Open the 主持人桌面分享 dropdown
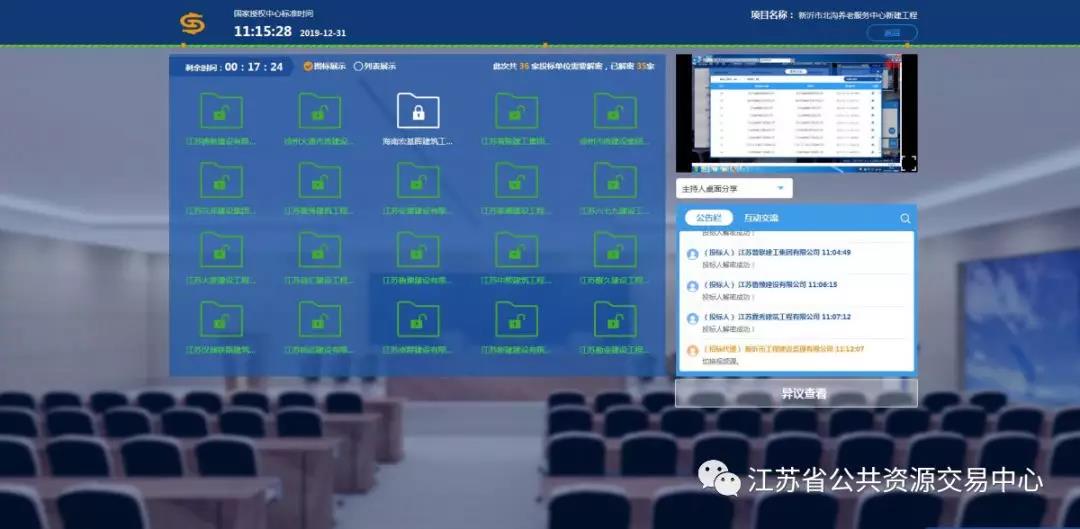The width and height of the screenshot is (1080, 529). 734,189
